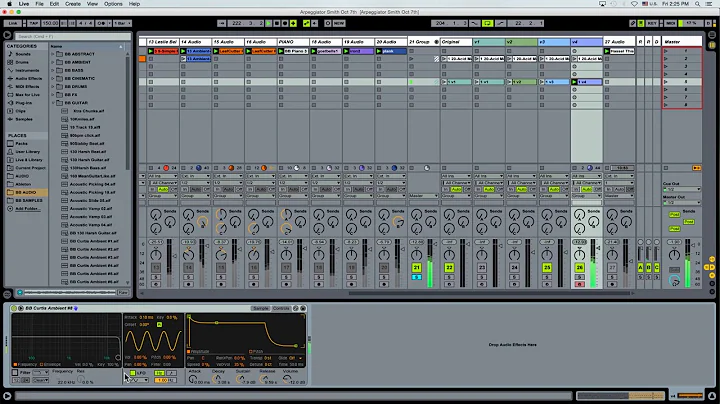Select Plug-ins category in browser
This screenshot has height=404, width=720.
pos(23,103)
